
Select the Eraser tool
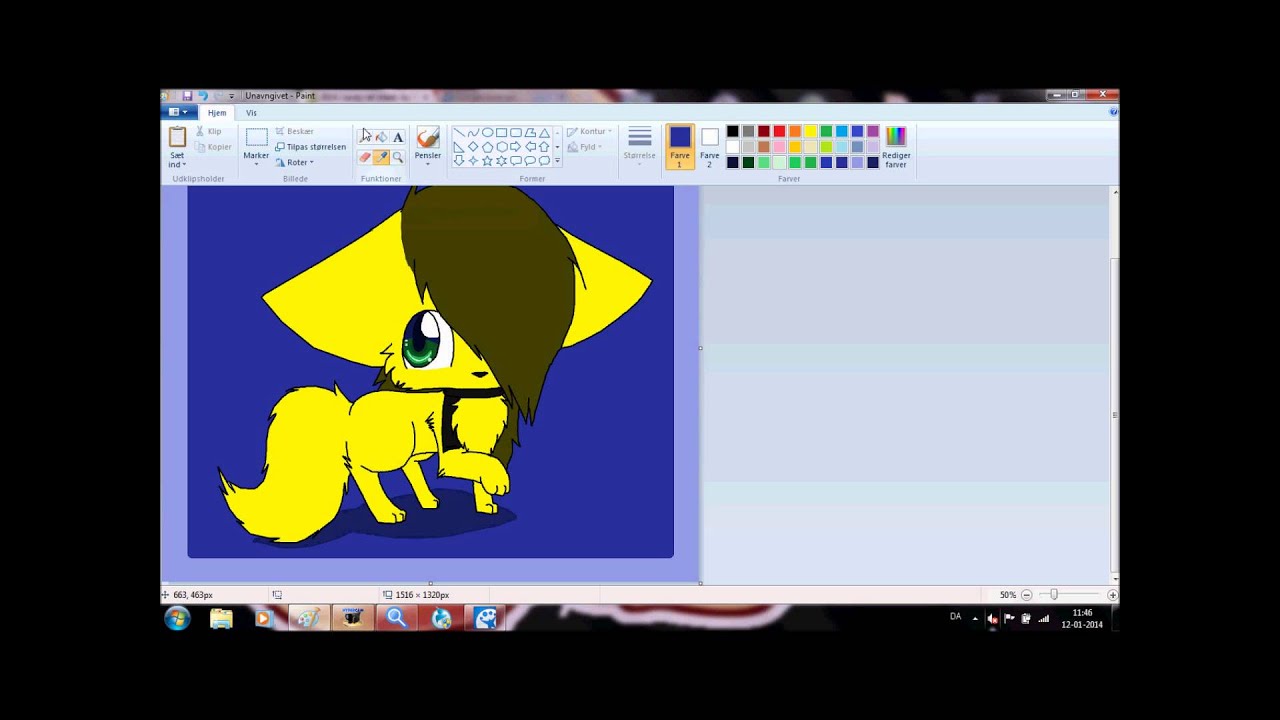pos(366,157)
